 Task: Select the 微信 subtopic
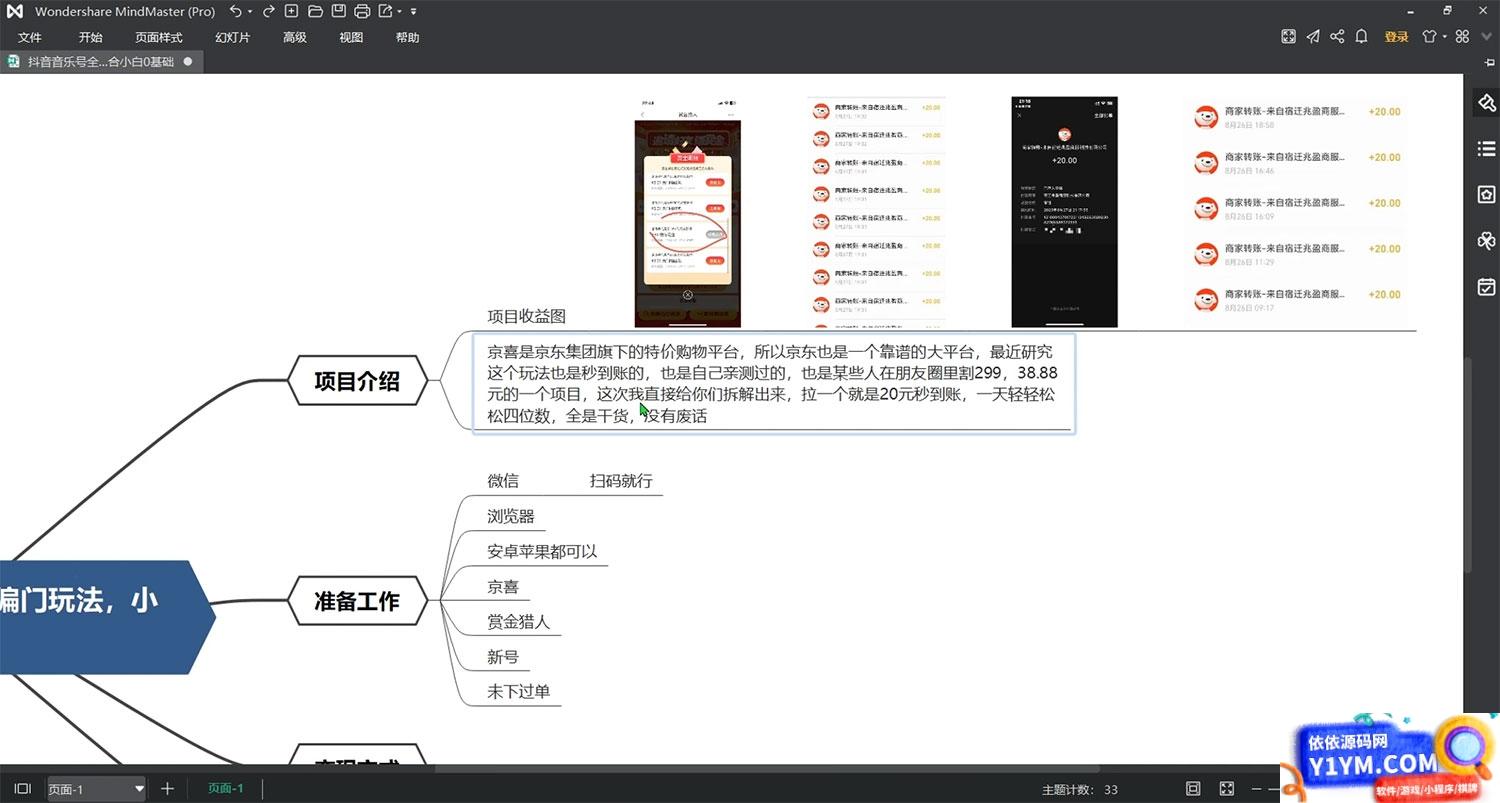click(503, 481)
